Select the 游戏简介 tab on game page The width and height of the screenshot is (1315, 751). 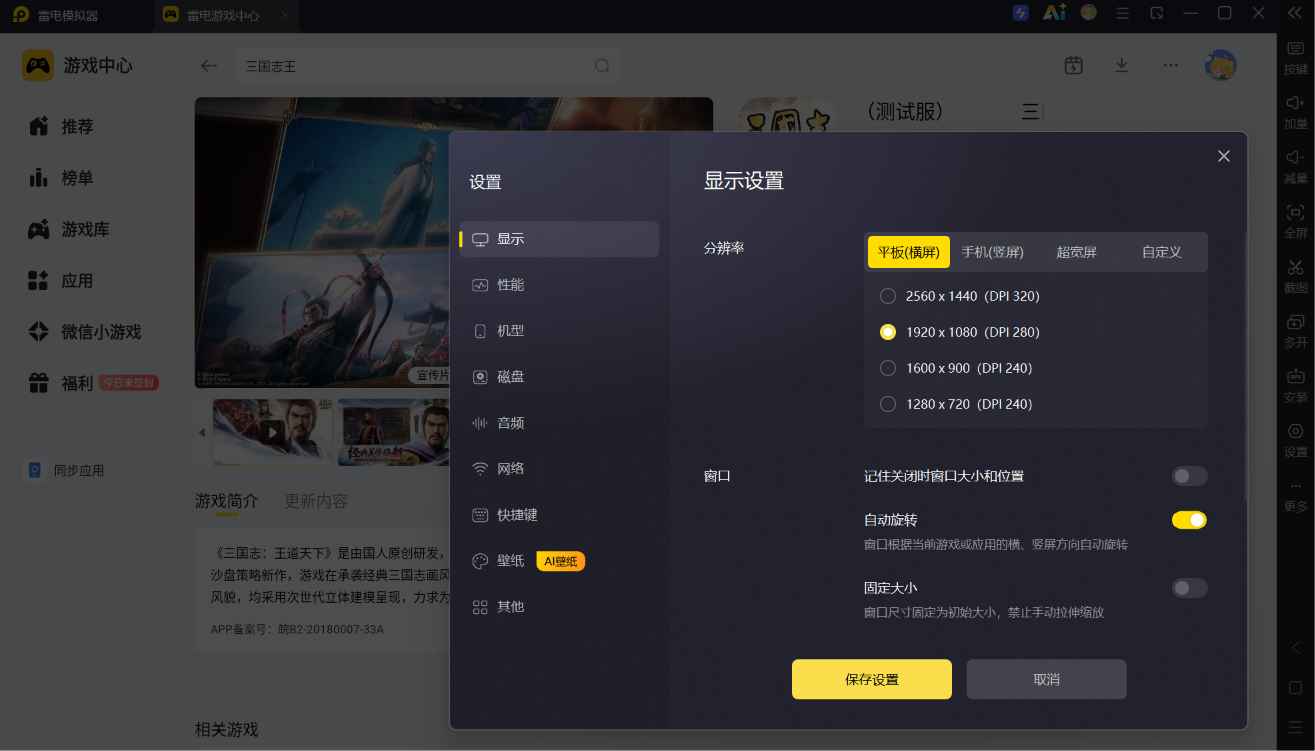226,501
